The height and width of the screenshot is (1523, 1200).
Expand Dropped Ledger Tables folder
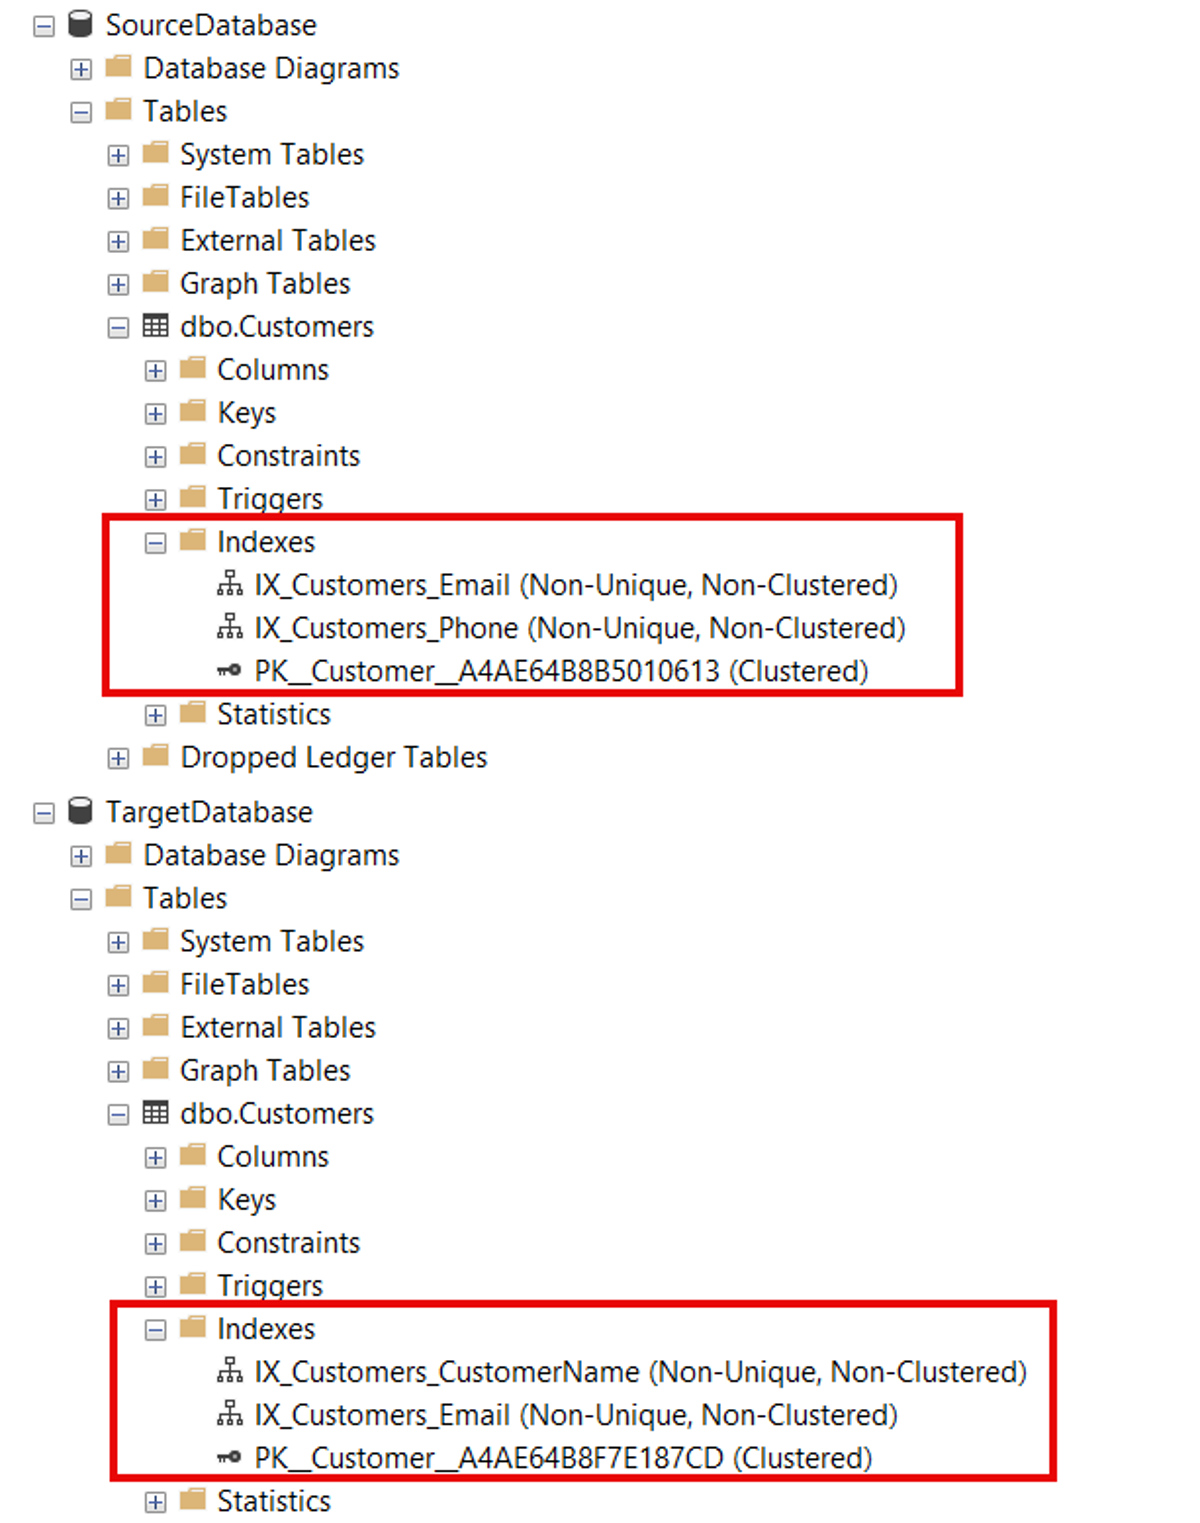(x=118, y=758)
